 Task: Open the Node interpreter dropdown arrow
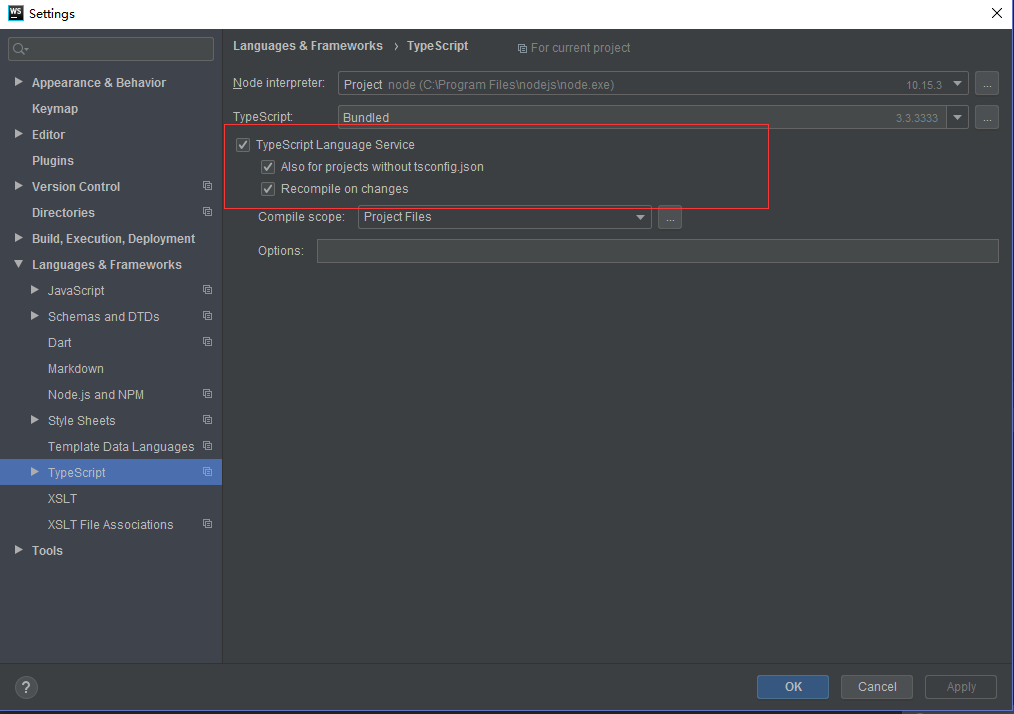pos(957,83)
